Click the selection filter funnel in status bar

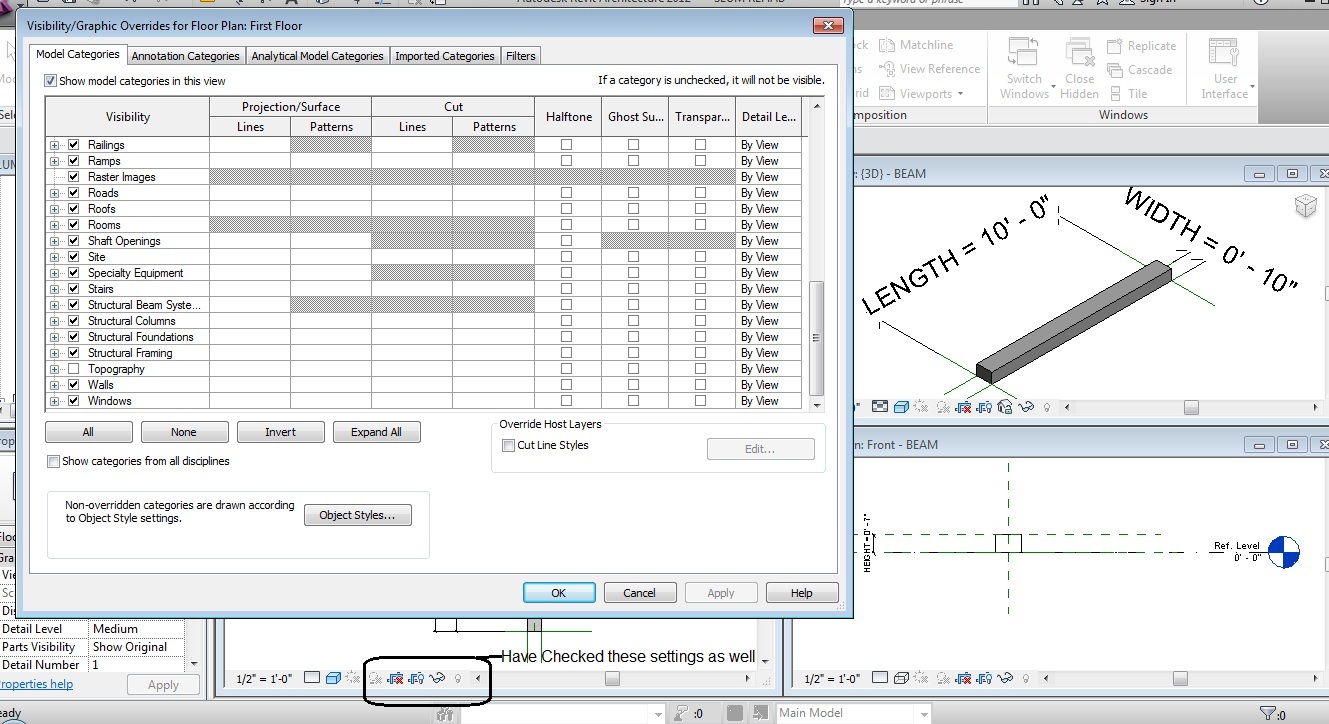pyautogui.click(x=1268, y=714)
